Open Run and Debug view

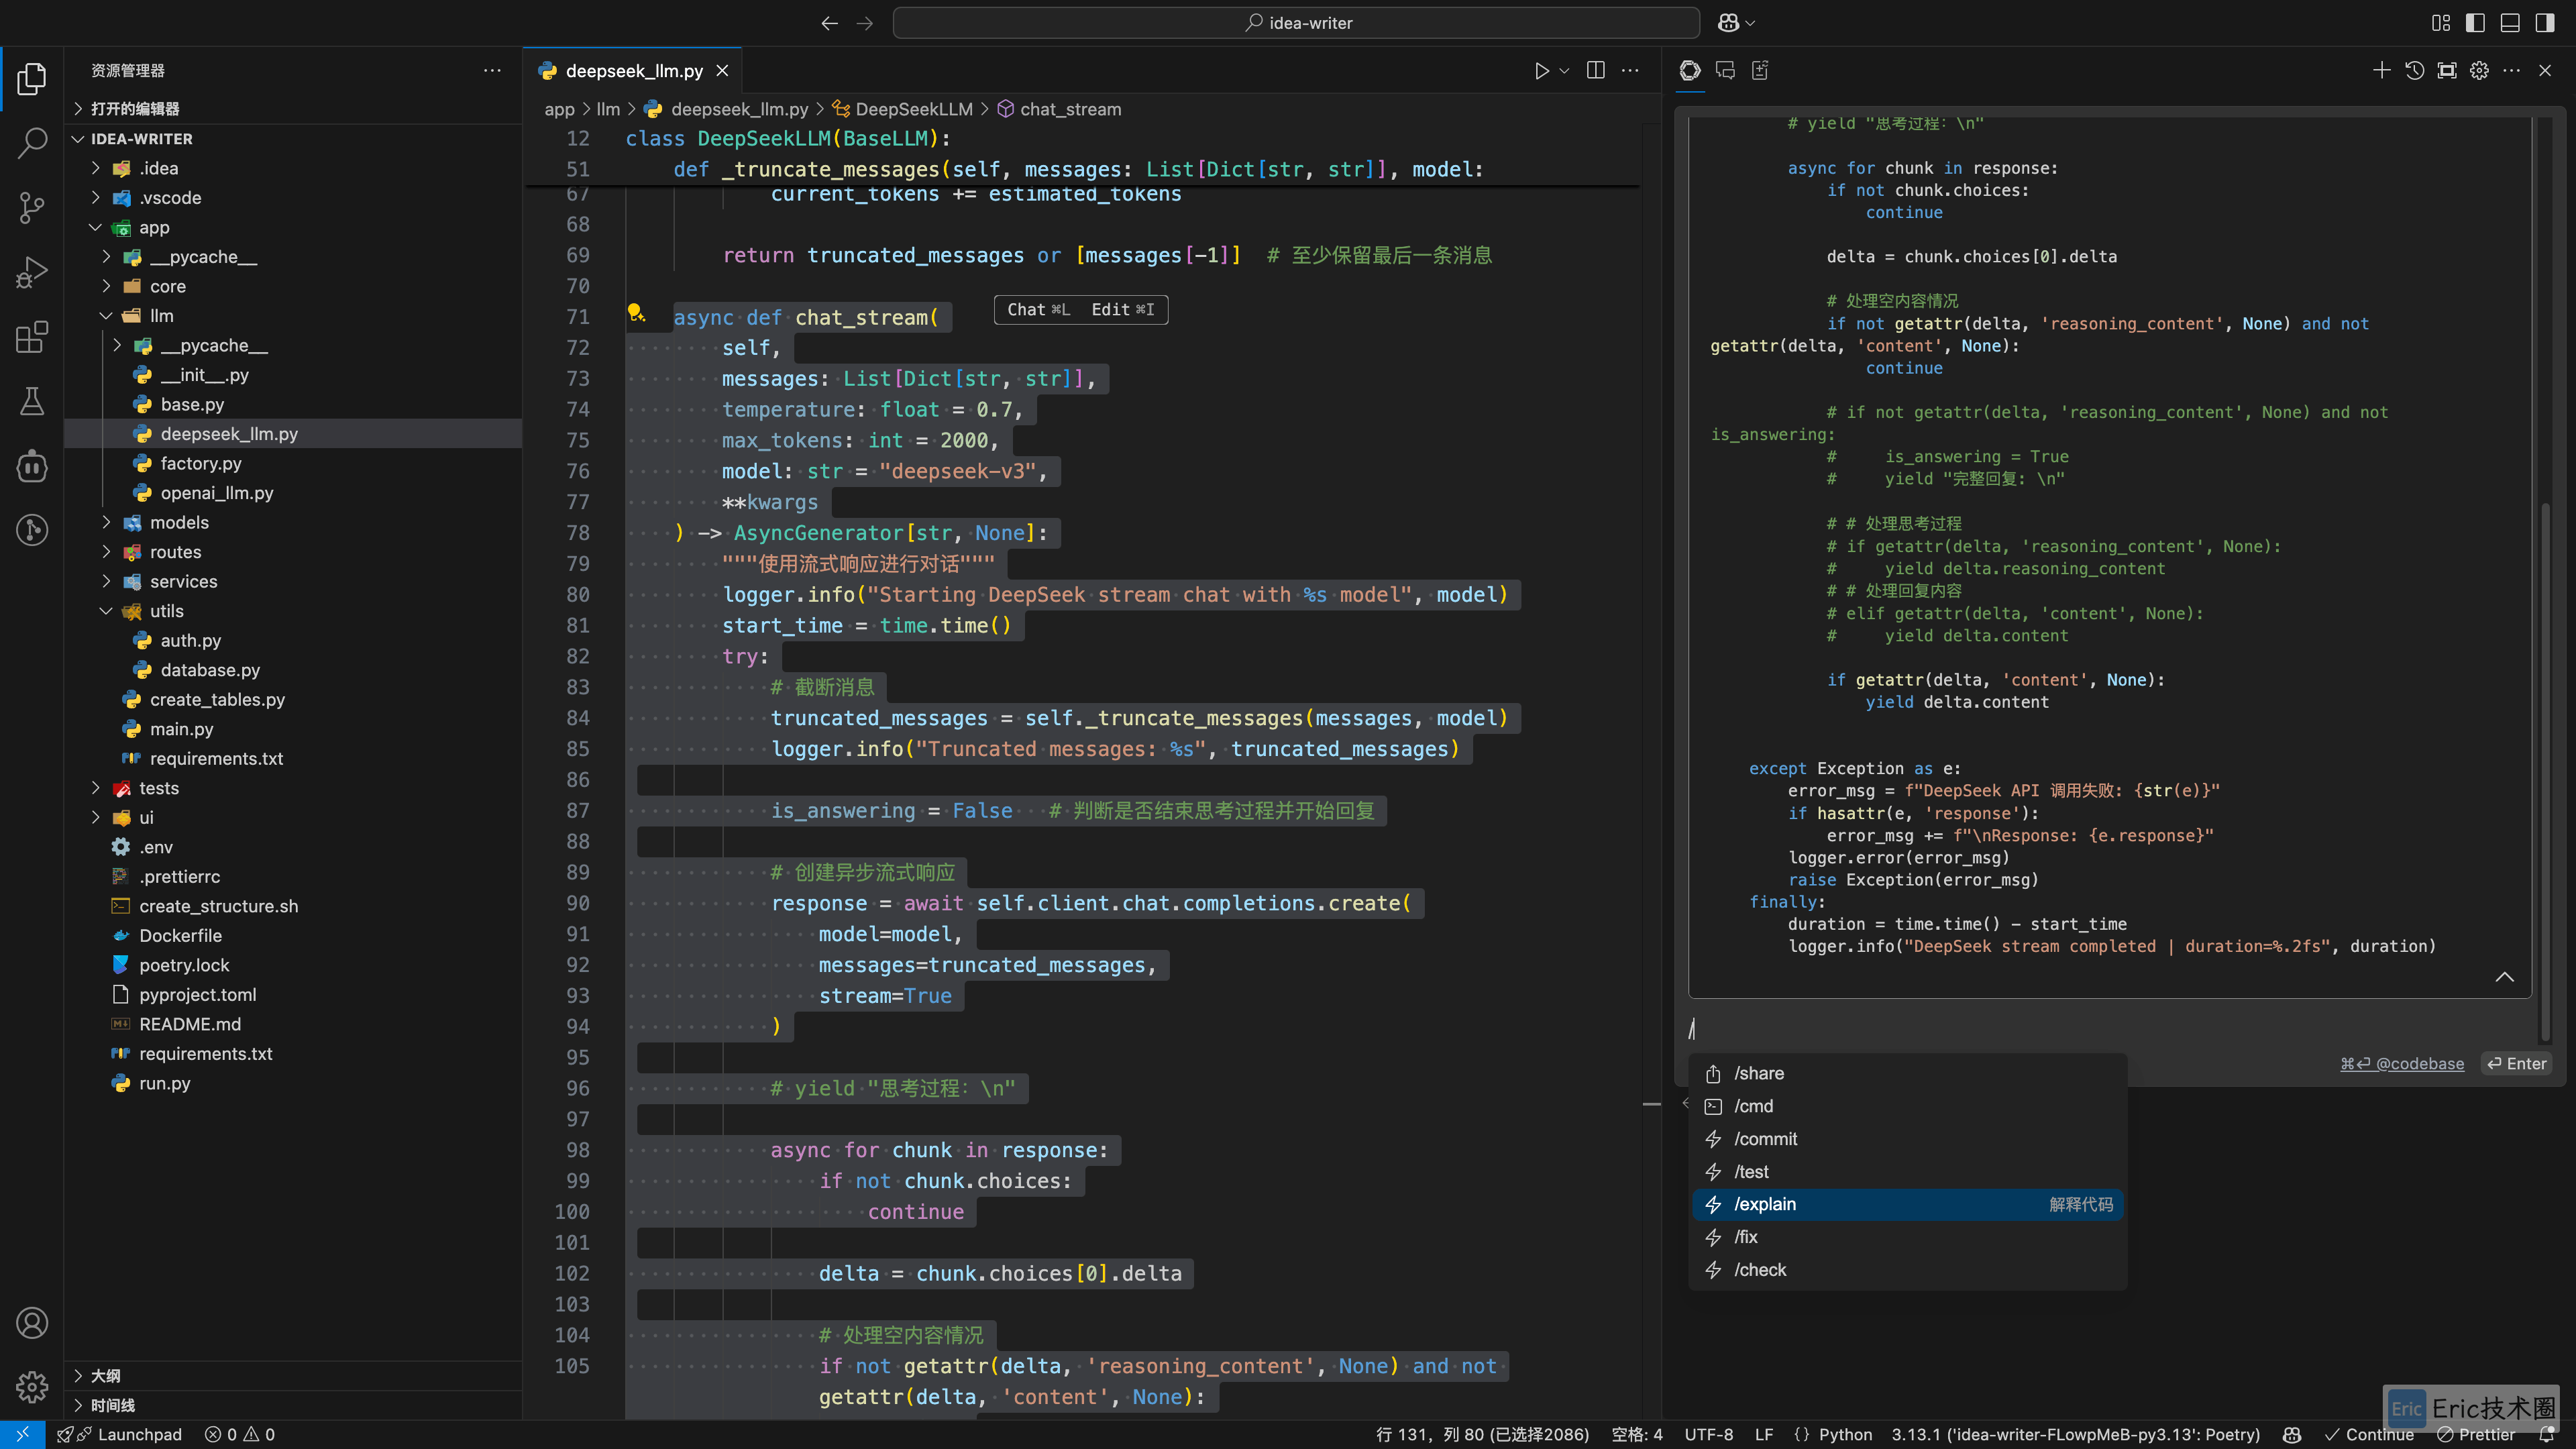click(32, 272)
